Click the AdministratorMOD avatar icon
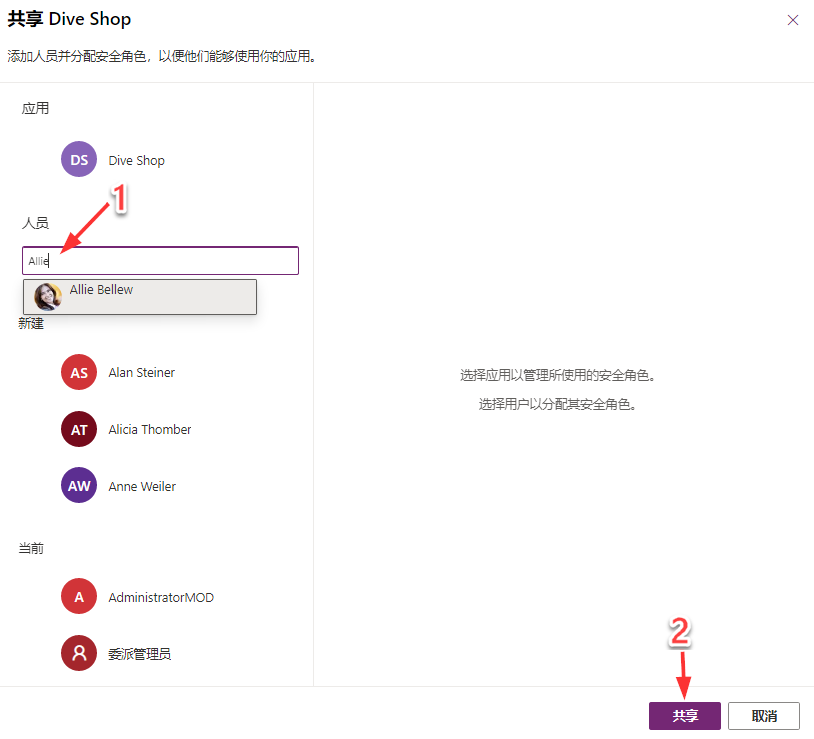 (x=78, y=596)
